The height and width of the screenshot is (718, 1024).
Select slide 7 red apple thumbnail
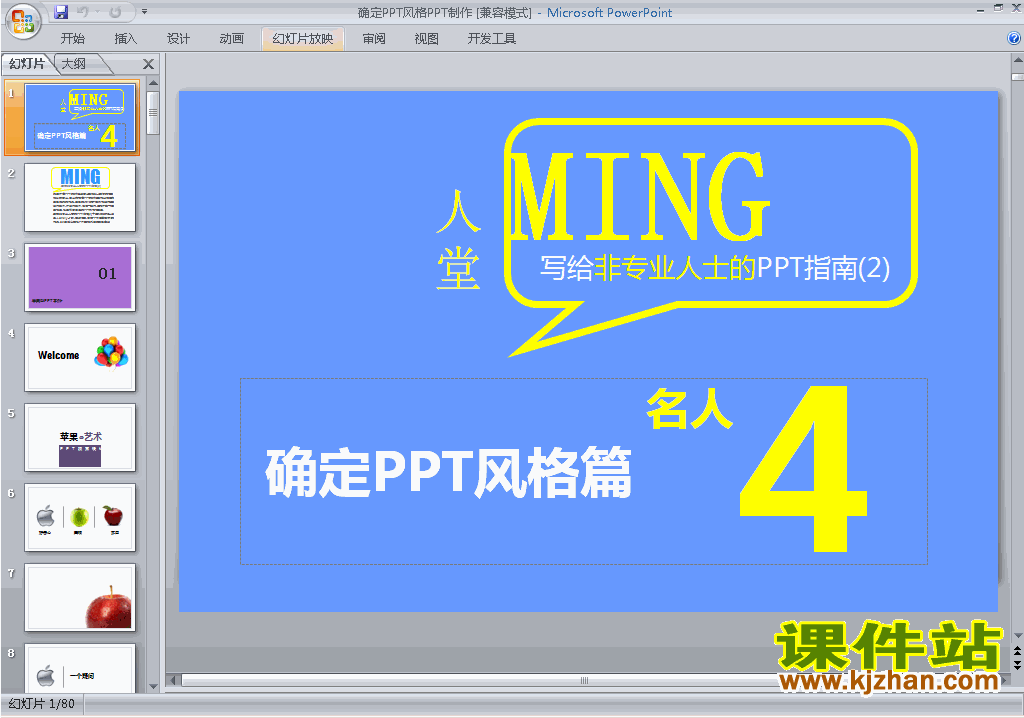tap(80, 597)
